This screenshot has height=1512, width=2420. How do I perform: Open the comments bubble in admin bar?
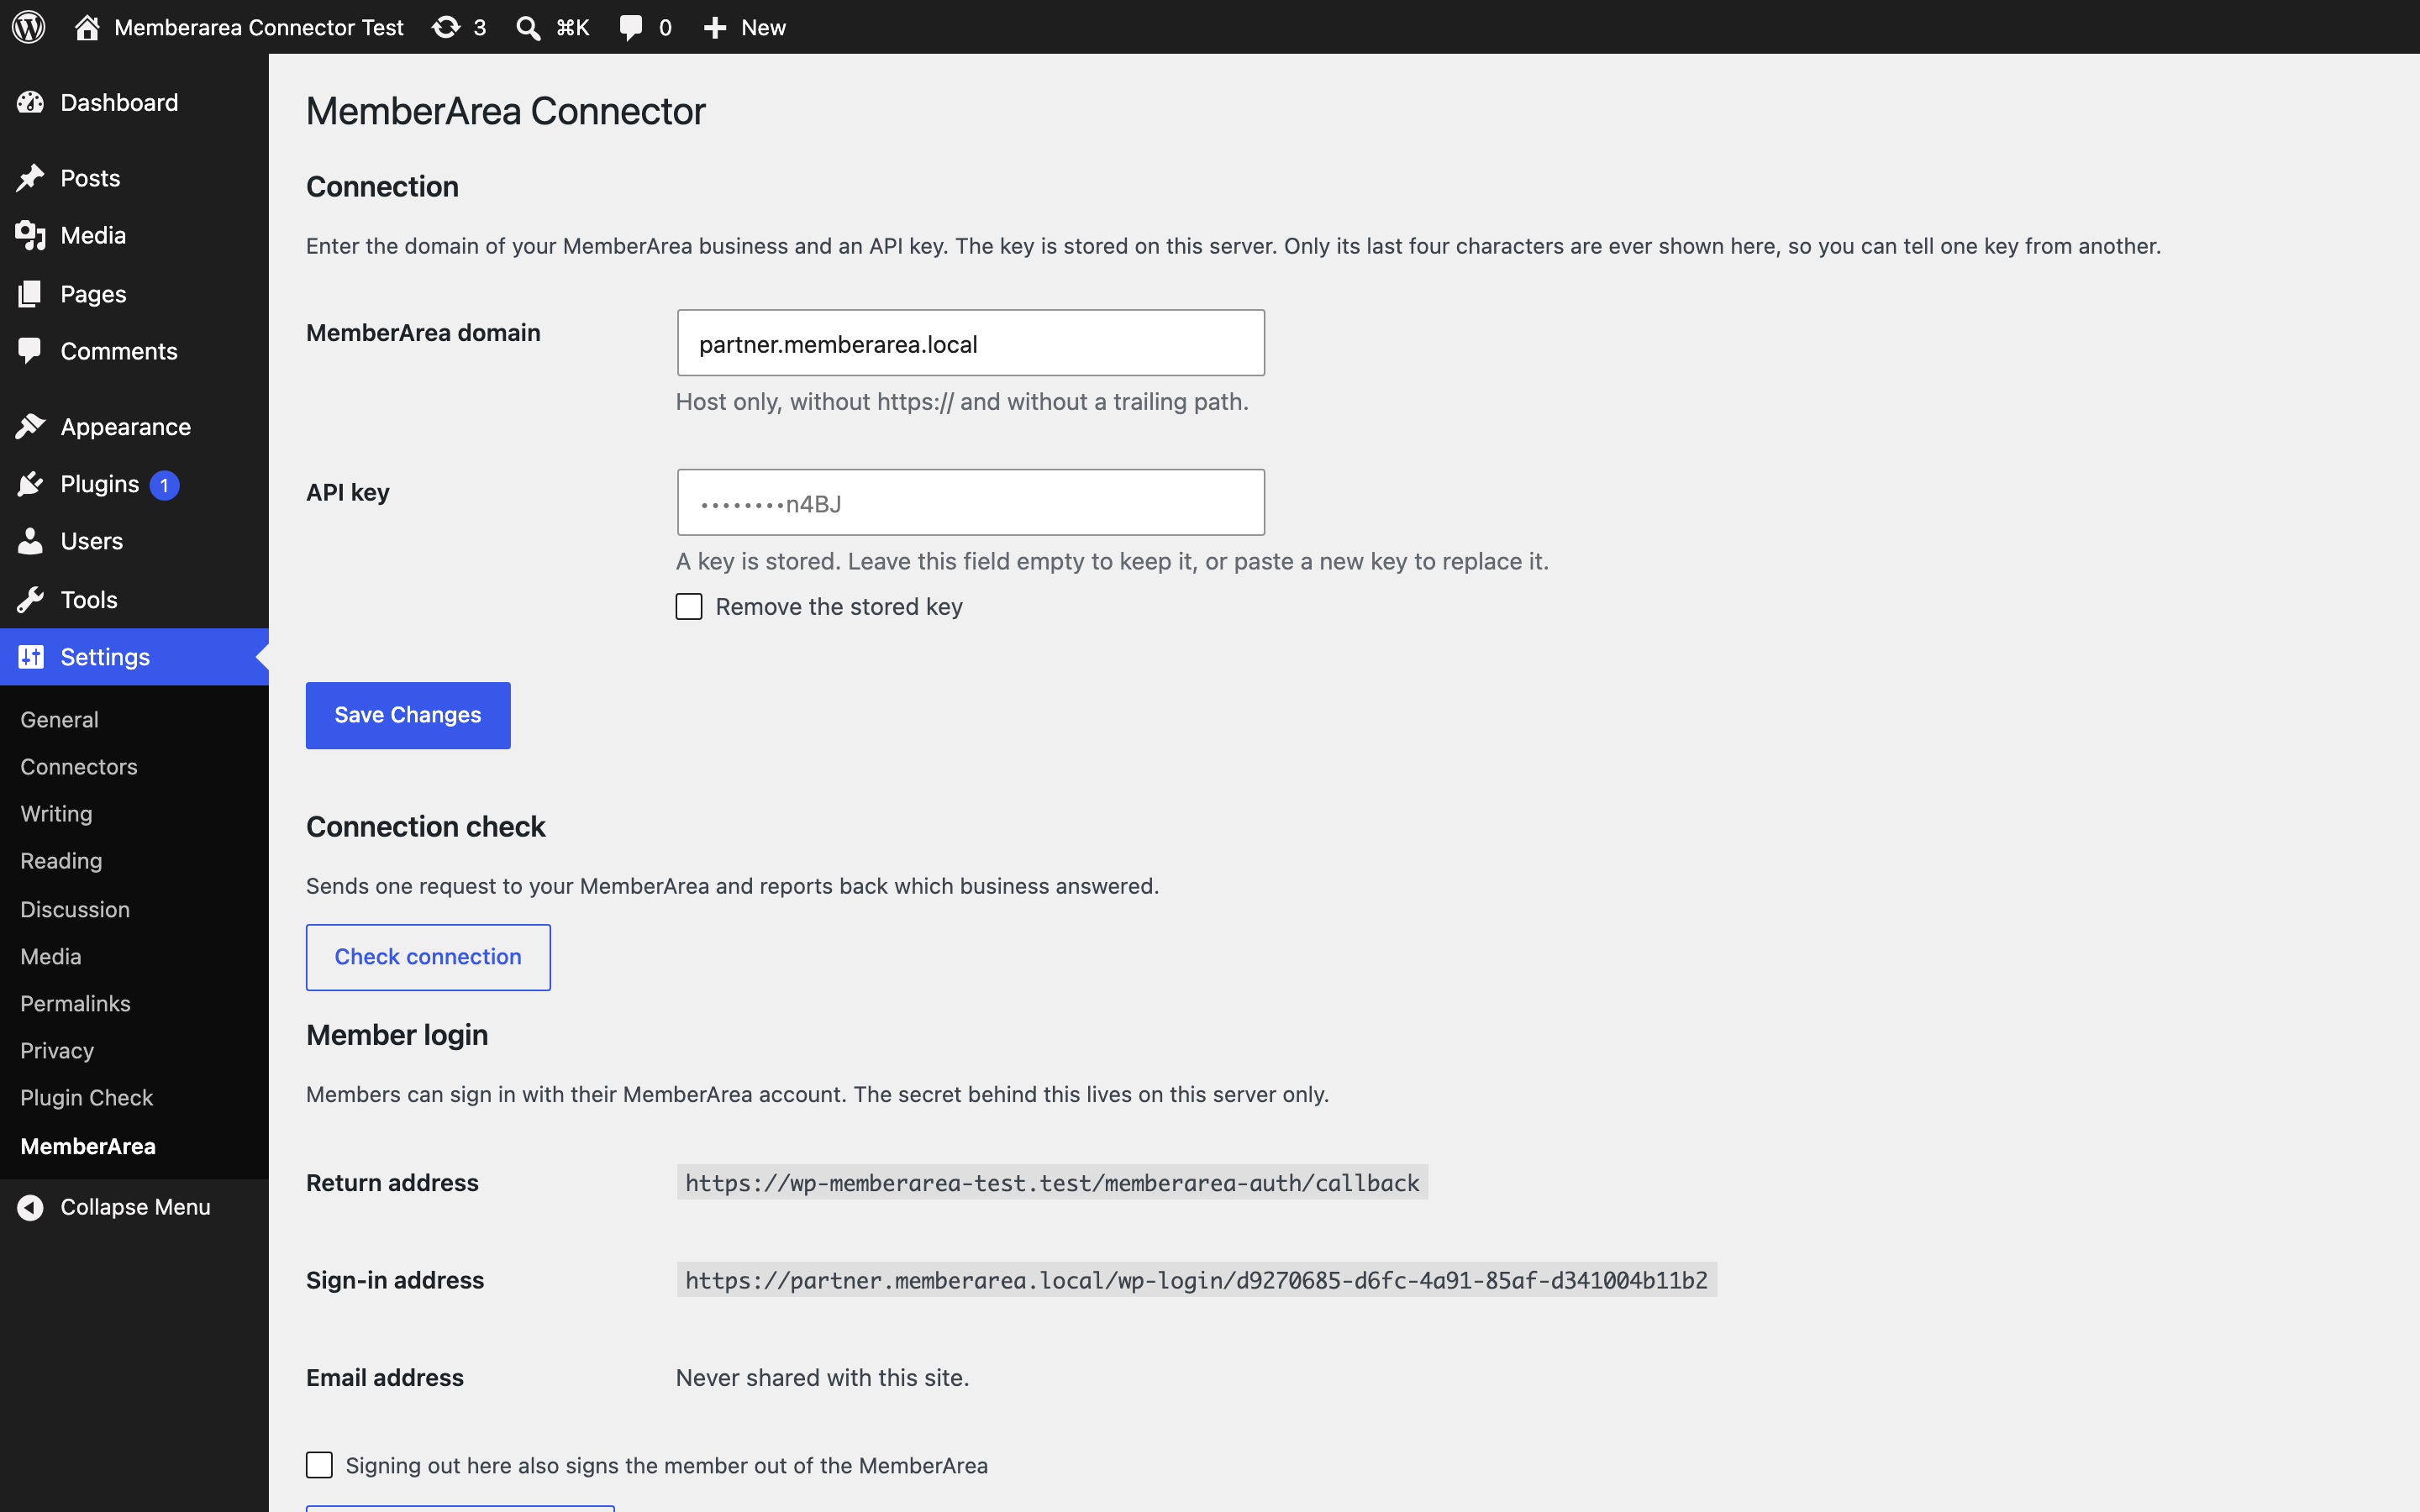point(631,27)
